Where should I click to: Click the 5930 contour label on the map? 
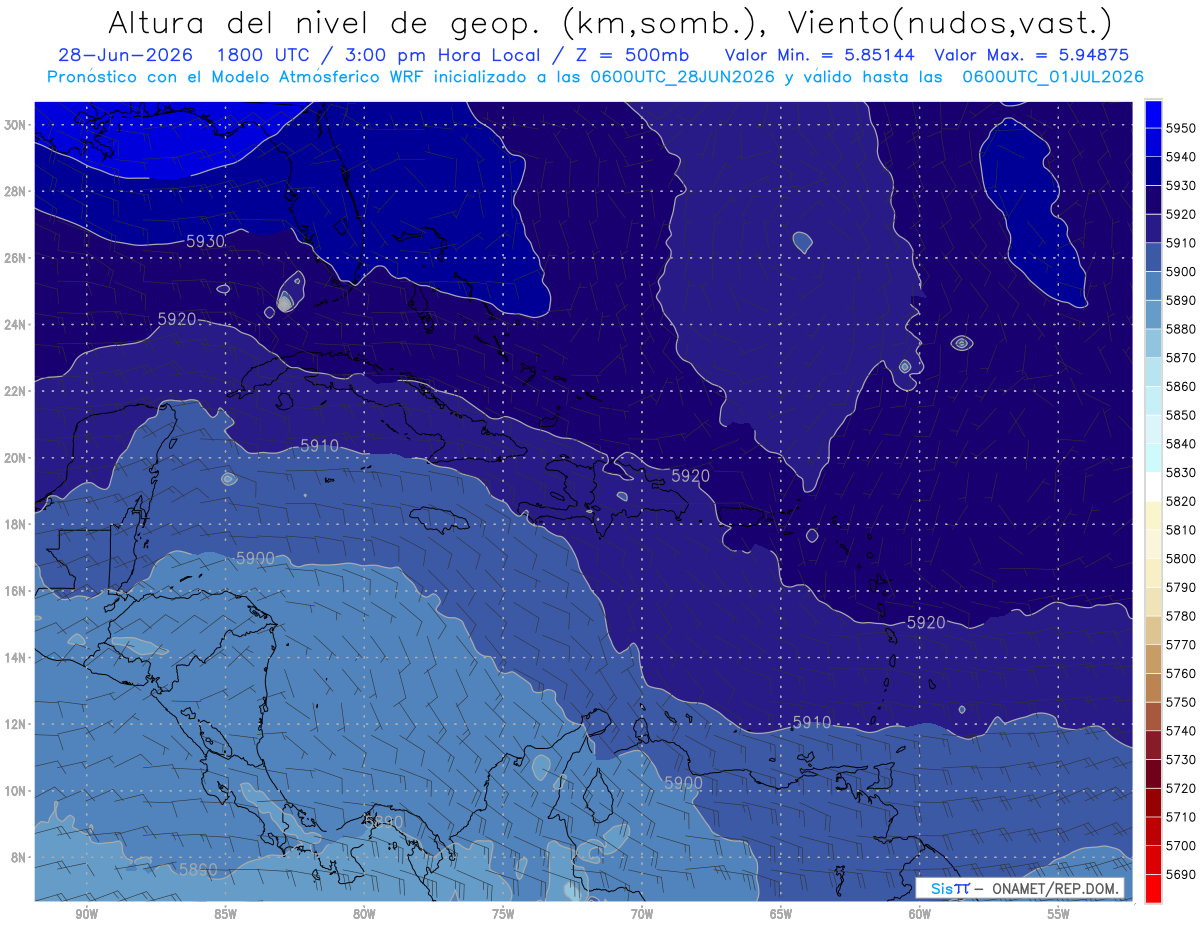(x=205, y=241)
